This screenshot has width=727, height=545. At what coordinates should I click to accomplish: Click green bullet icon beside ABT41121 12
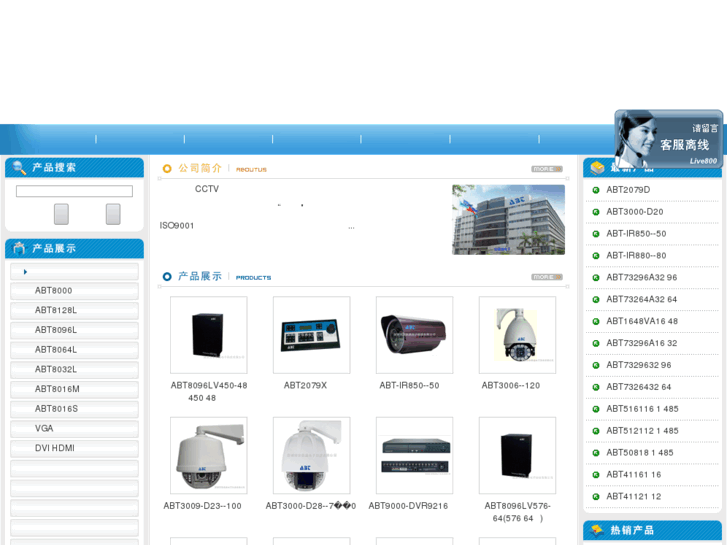(596, 497)
